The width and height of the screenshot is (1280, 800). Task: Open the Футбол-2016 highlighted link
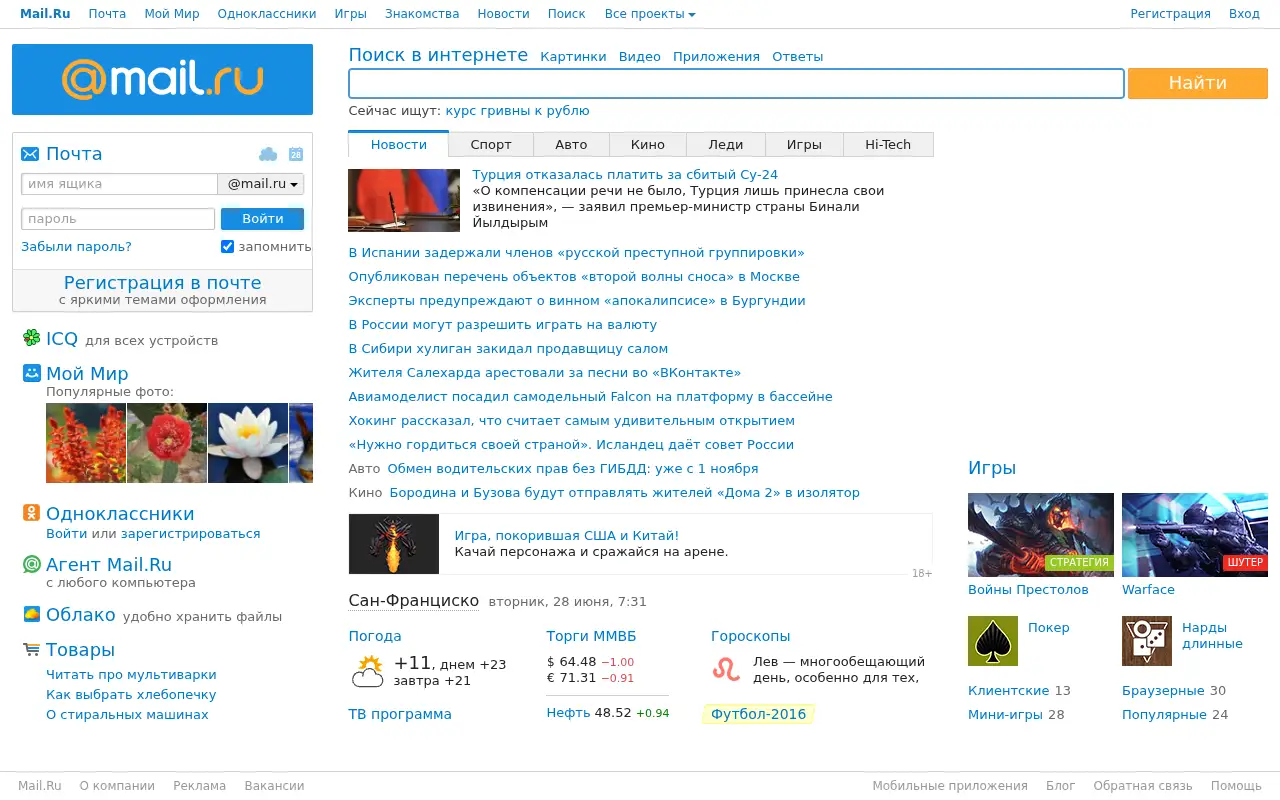click(758, 714)
